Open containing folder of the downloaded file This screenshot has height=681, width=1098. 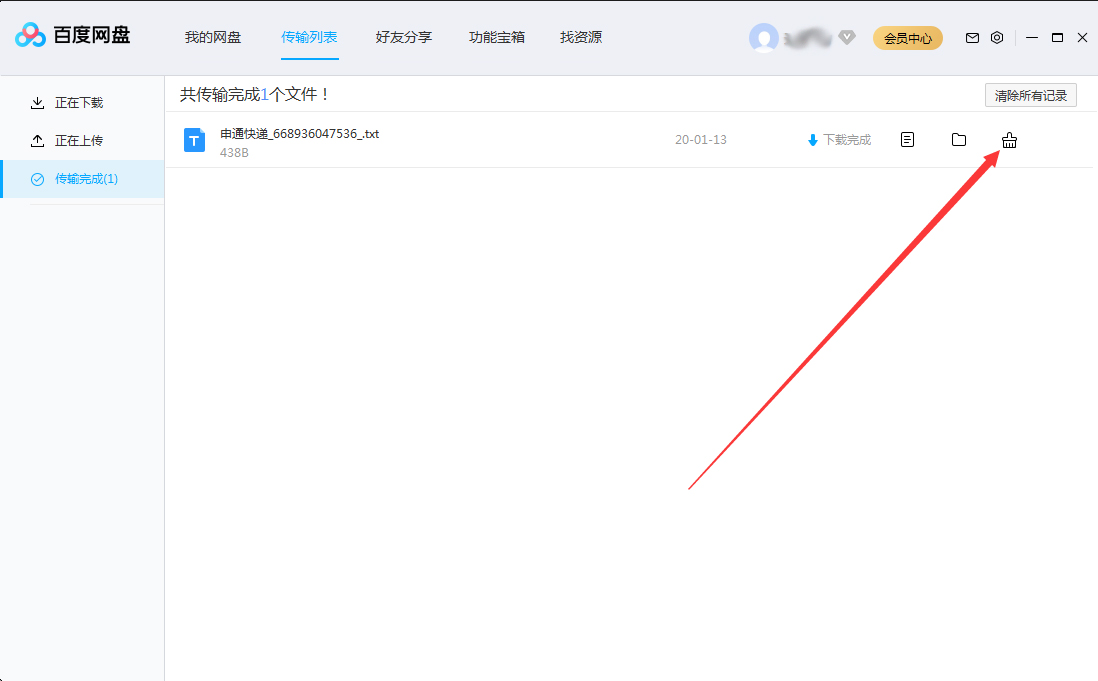coord(958,140)
